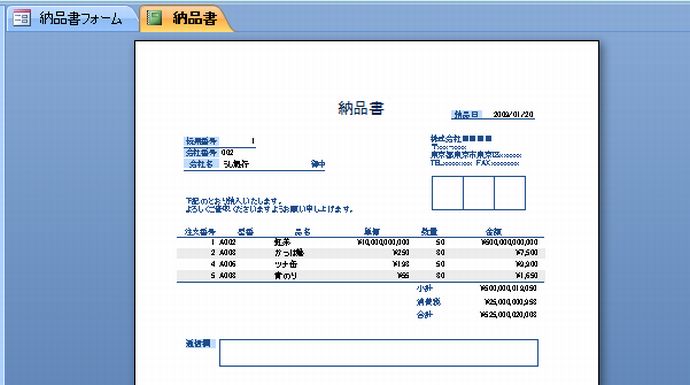Click the delivery date value 2009/01/20
The image size is (690, 385).
(513, 114)
